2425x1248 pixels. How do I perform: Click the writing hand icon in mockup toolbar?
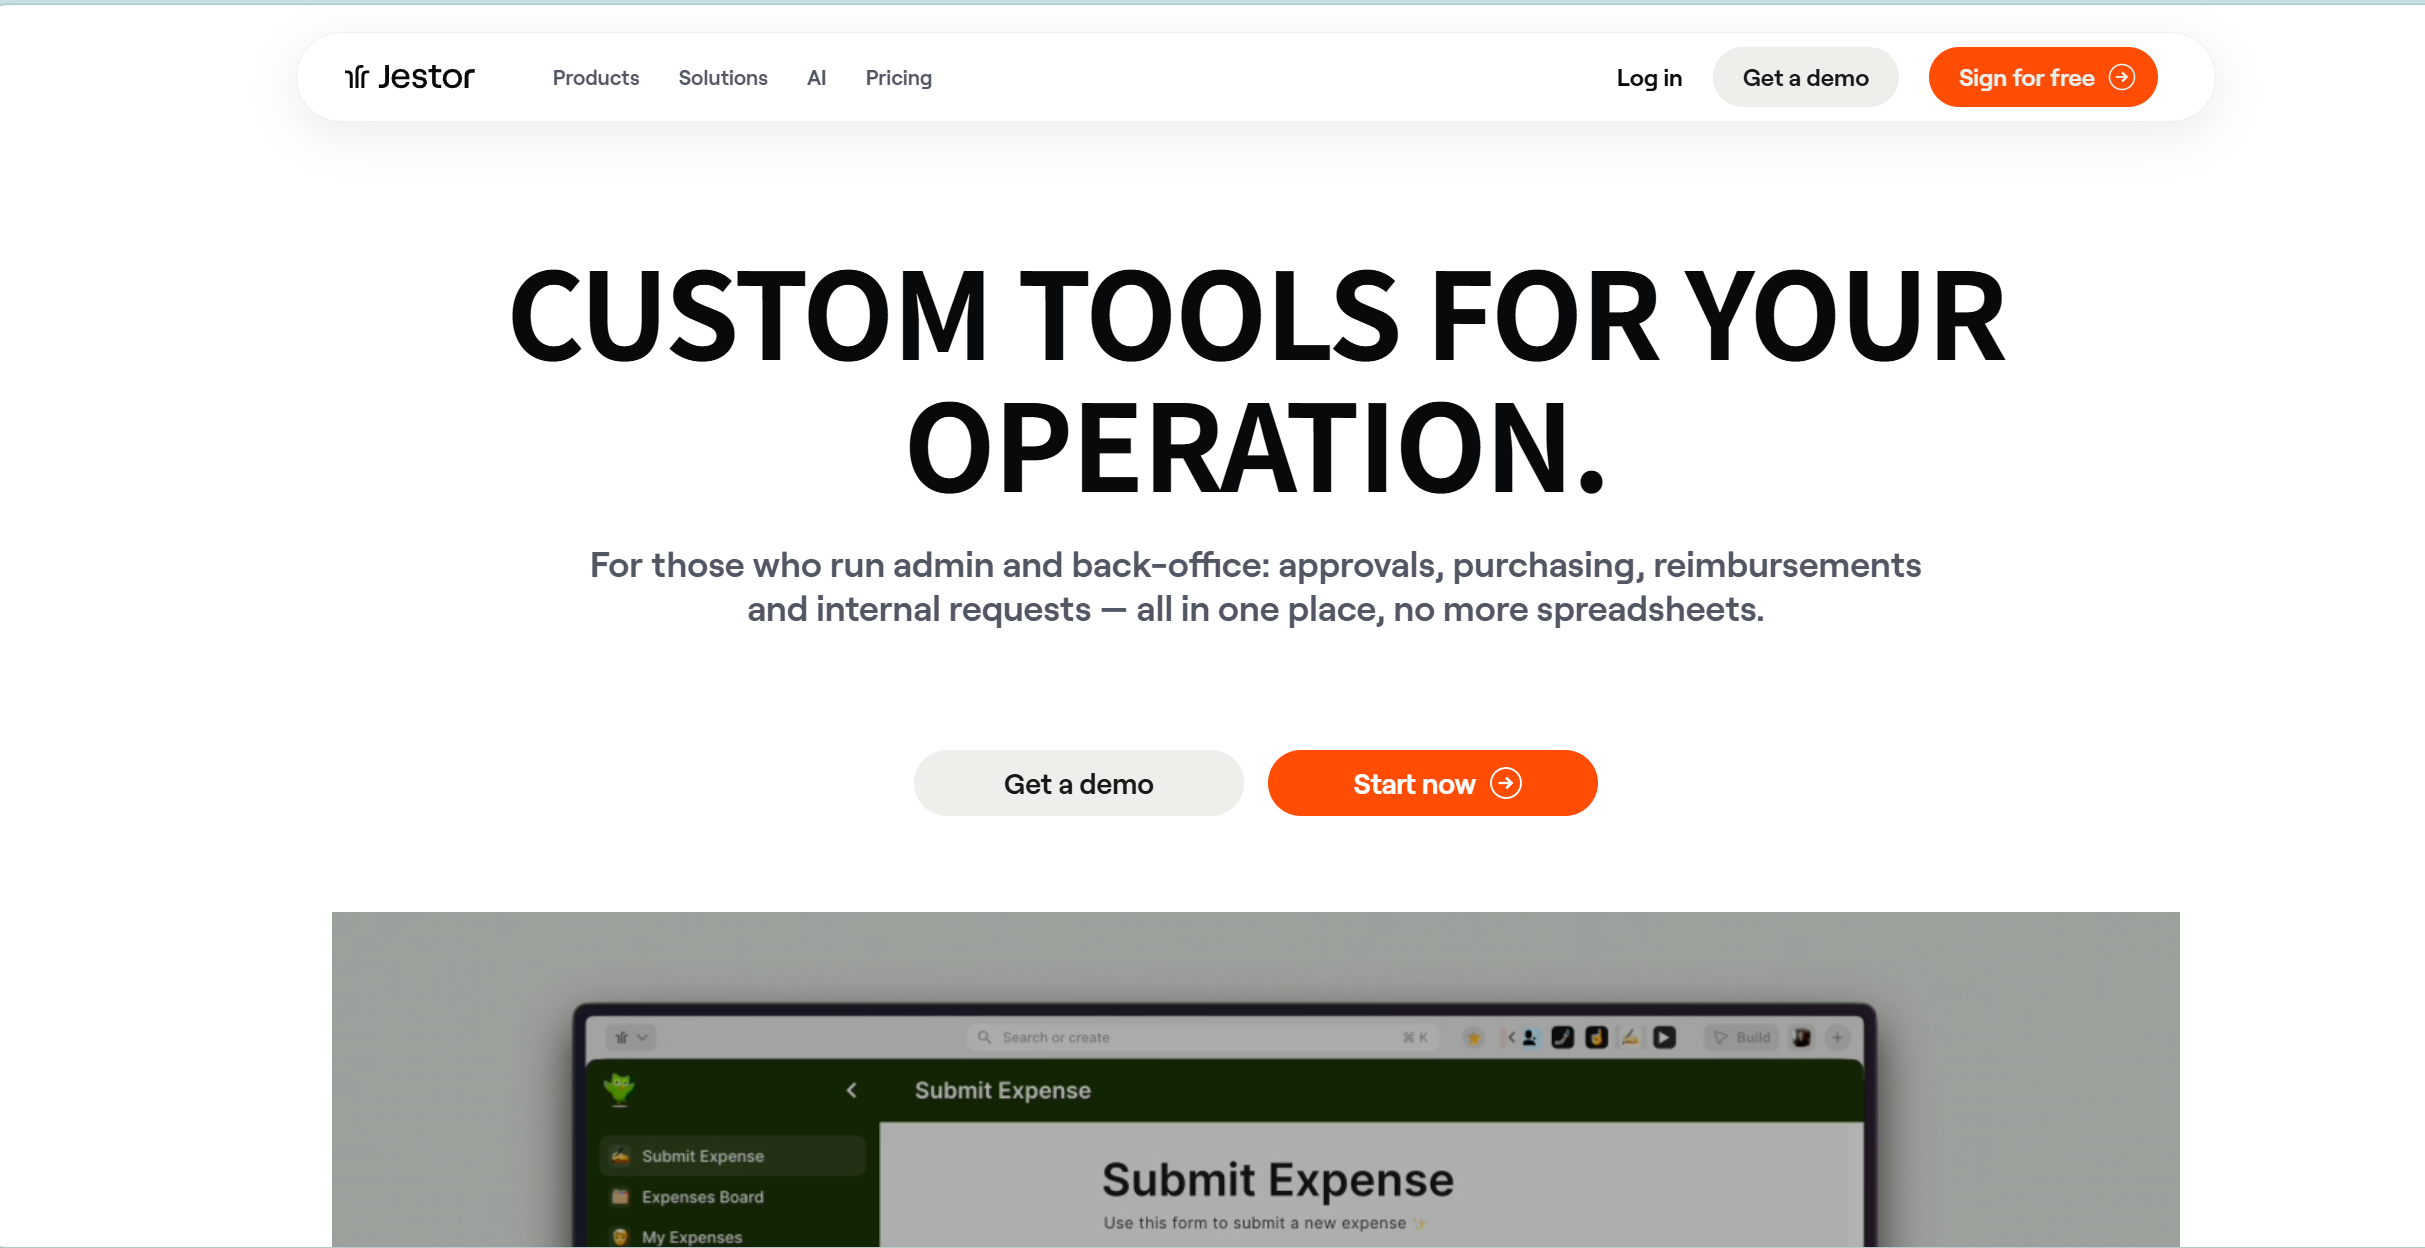(x=1630, y=1037)
